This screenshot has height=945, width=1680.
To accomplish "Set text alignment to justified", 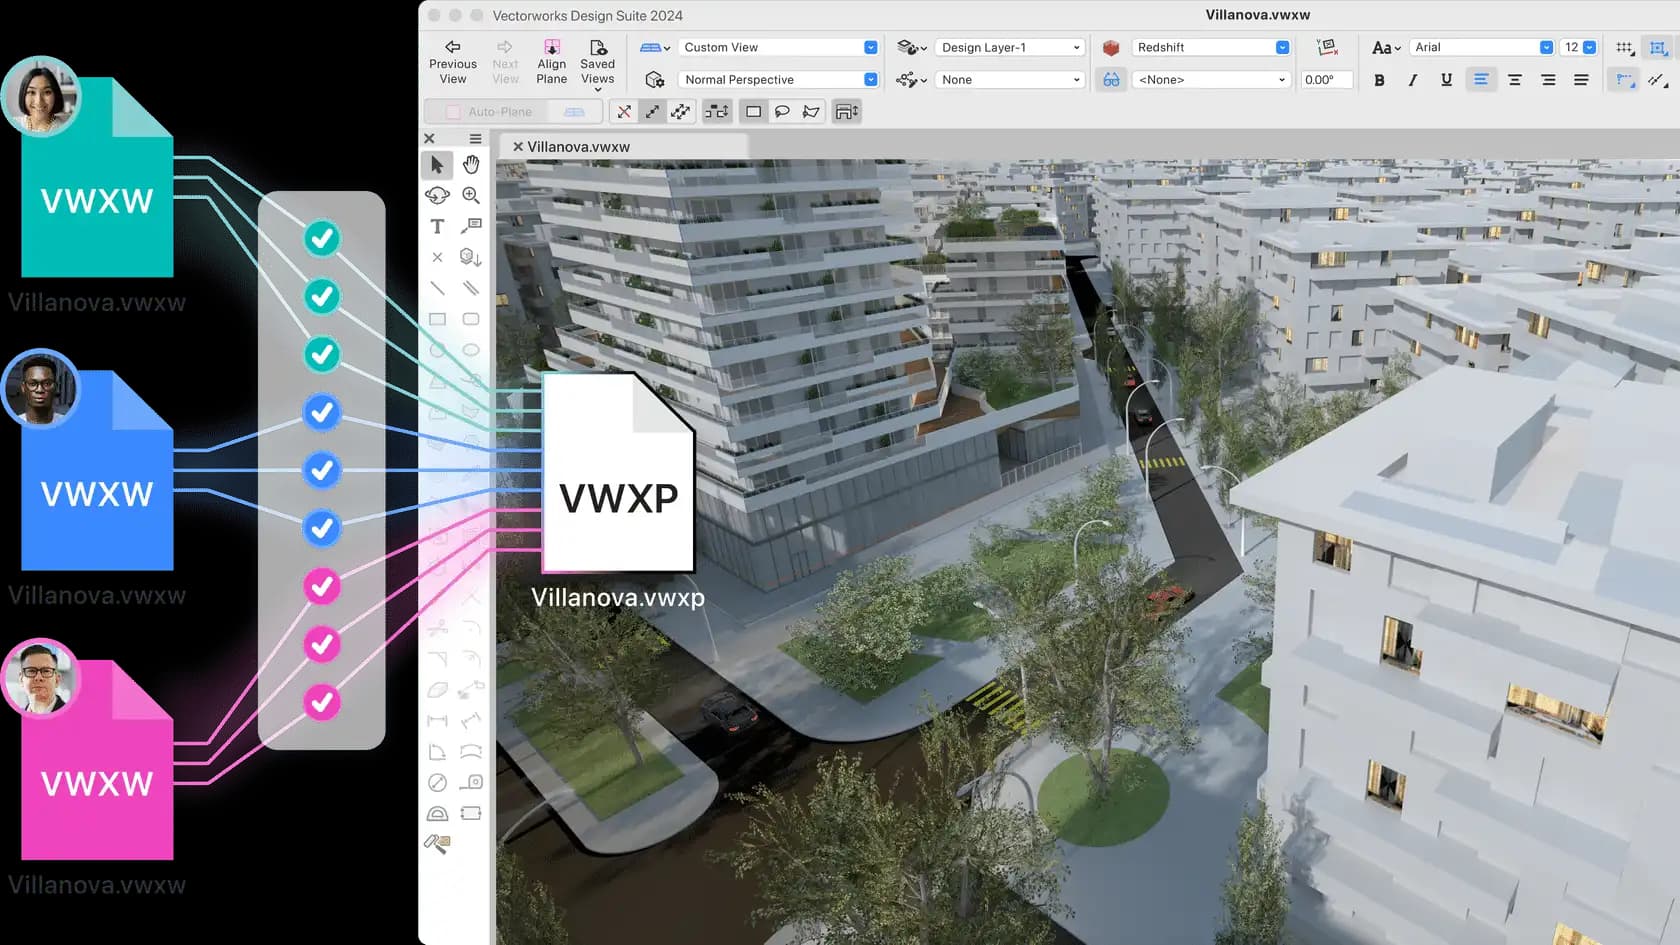I will click(x=1581, y=80).
